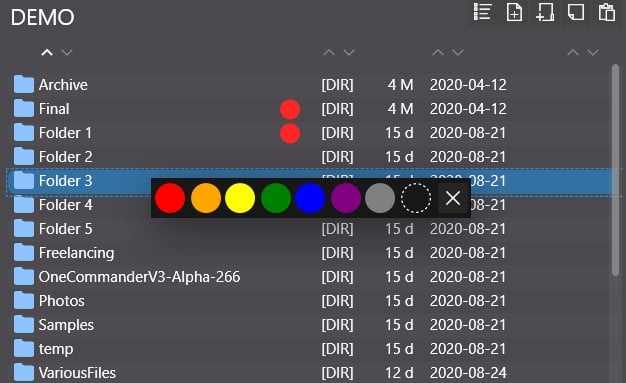Viewport: 626px width, 383px height.
Task: Pick the red color tag
Action: tap(170, 198)
